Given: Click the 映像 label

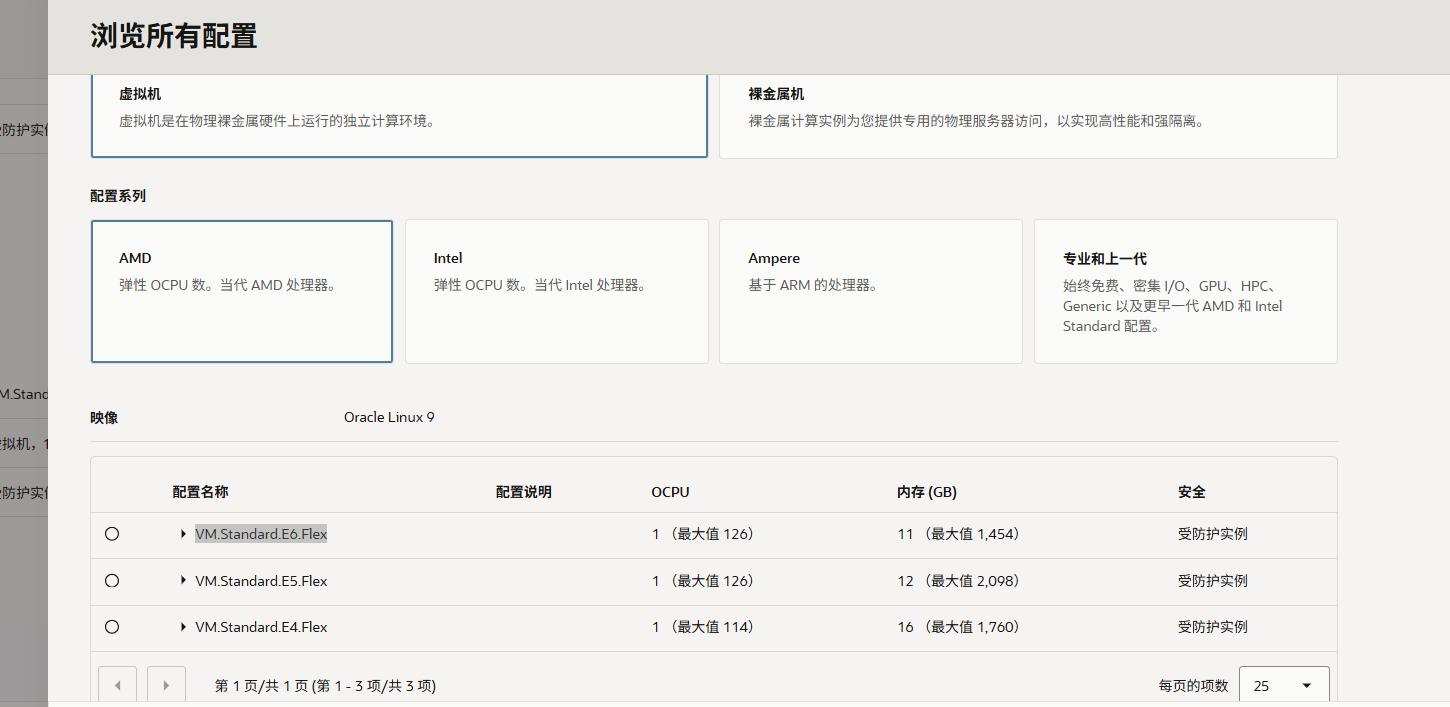Looking at the screenshot, I should 104,418.
